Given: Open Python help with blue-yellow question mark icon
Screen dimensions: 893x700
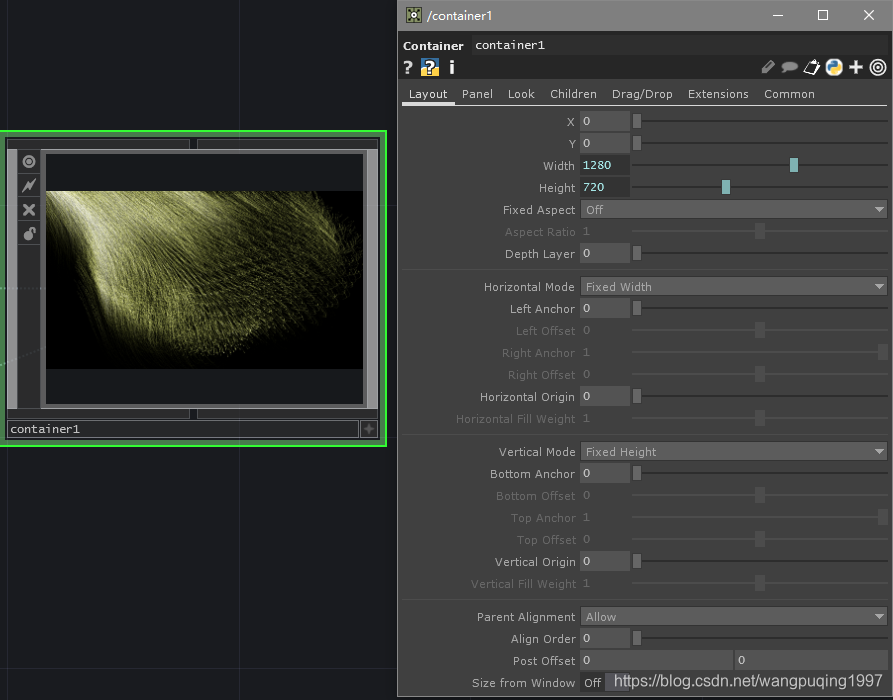Looking at the screenshot, I should (430, 68).
